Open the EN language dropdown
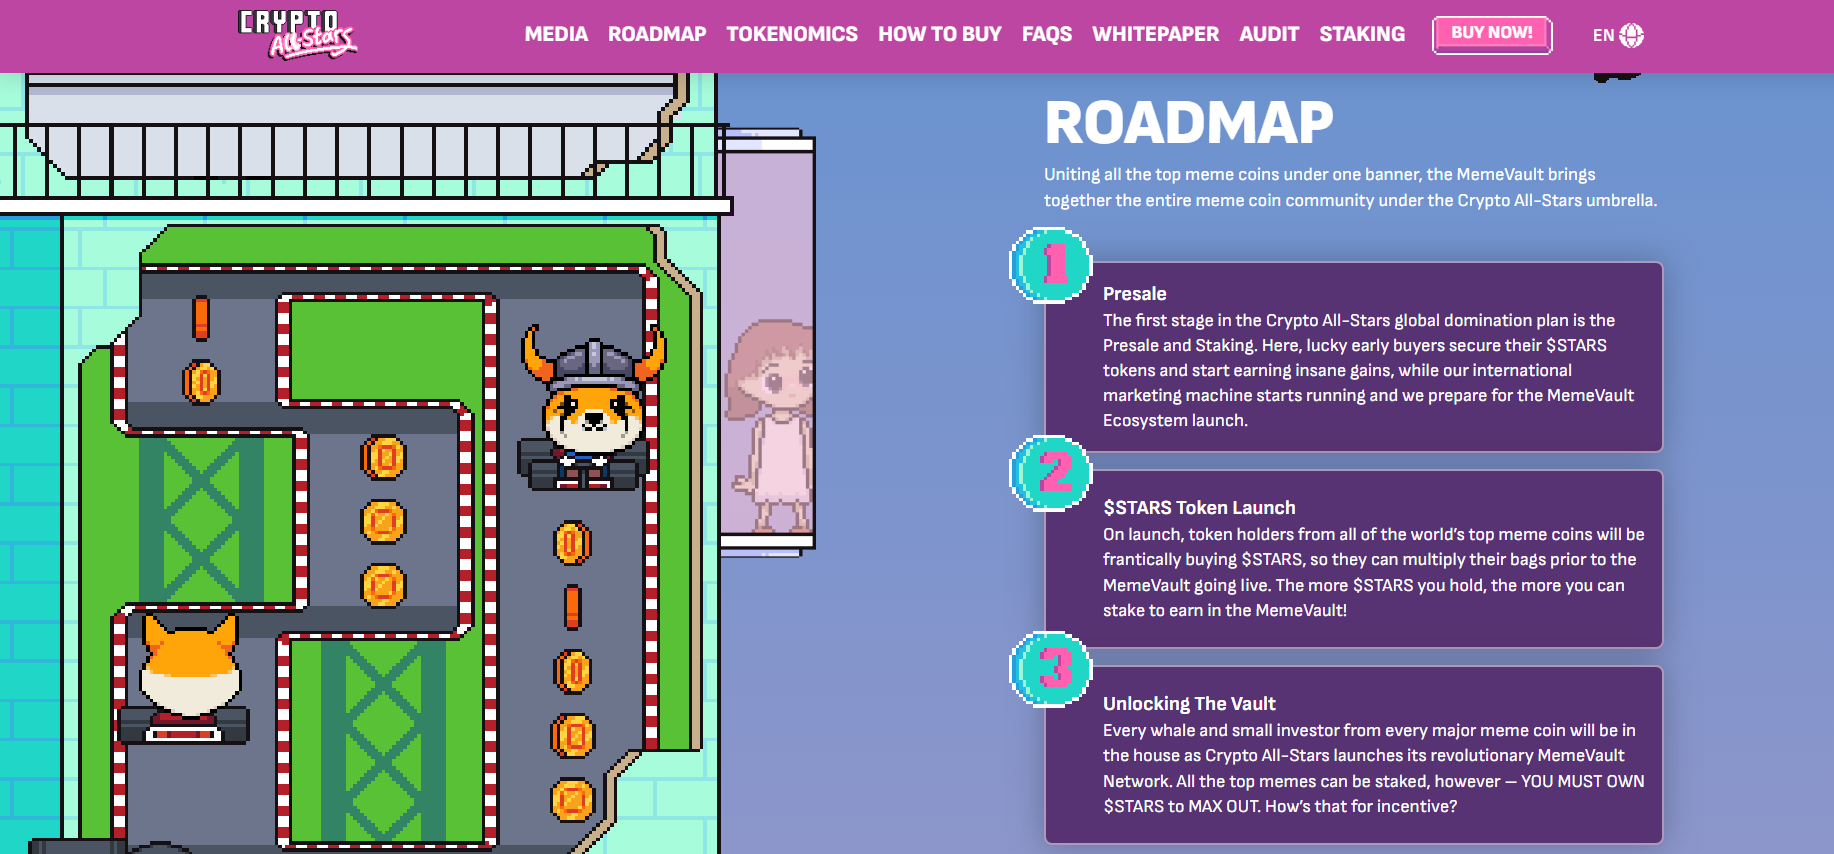Viewport: 1834px width, 854px height. [1603, 35]
